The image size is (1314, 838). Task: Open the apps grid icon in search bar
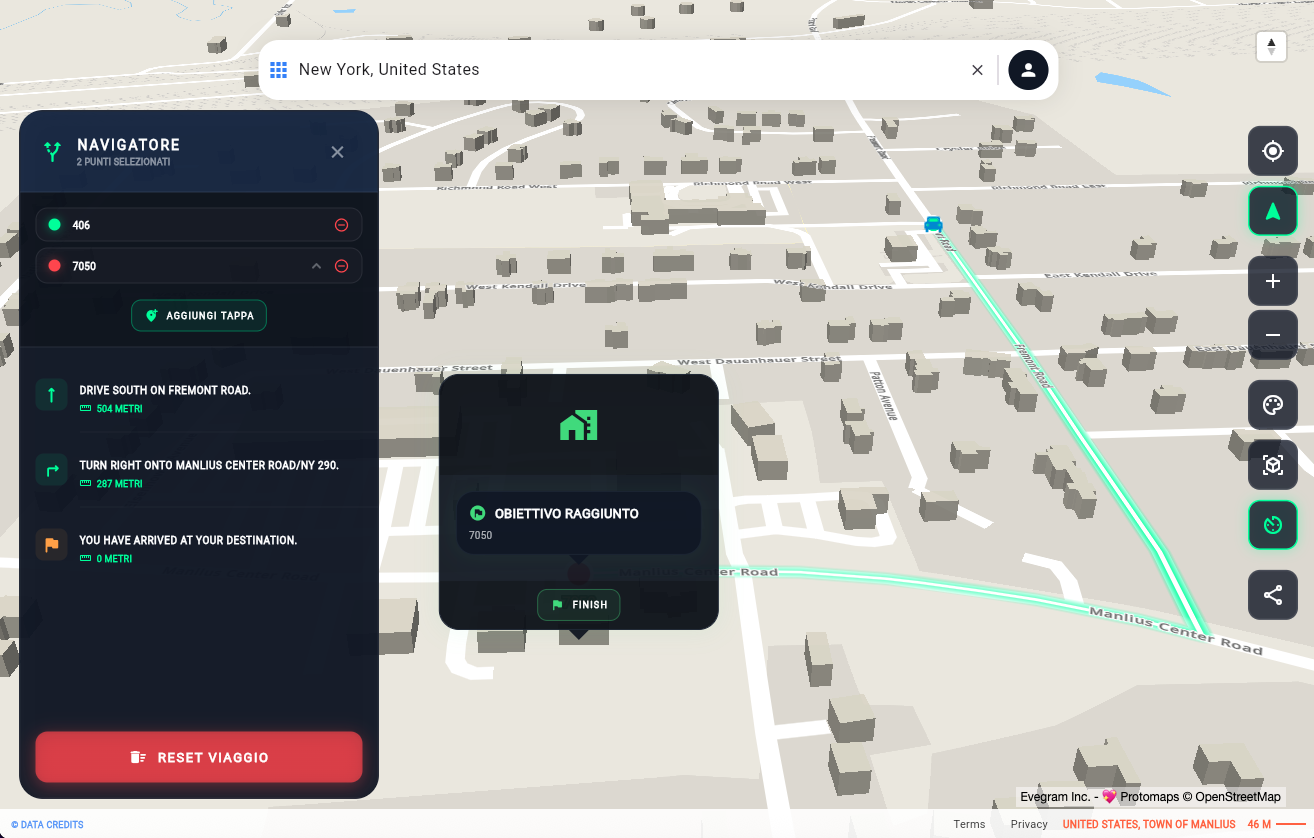[x=278, y=70]
